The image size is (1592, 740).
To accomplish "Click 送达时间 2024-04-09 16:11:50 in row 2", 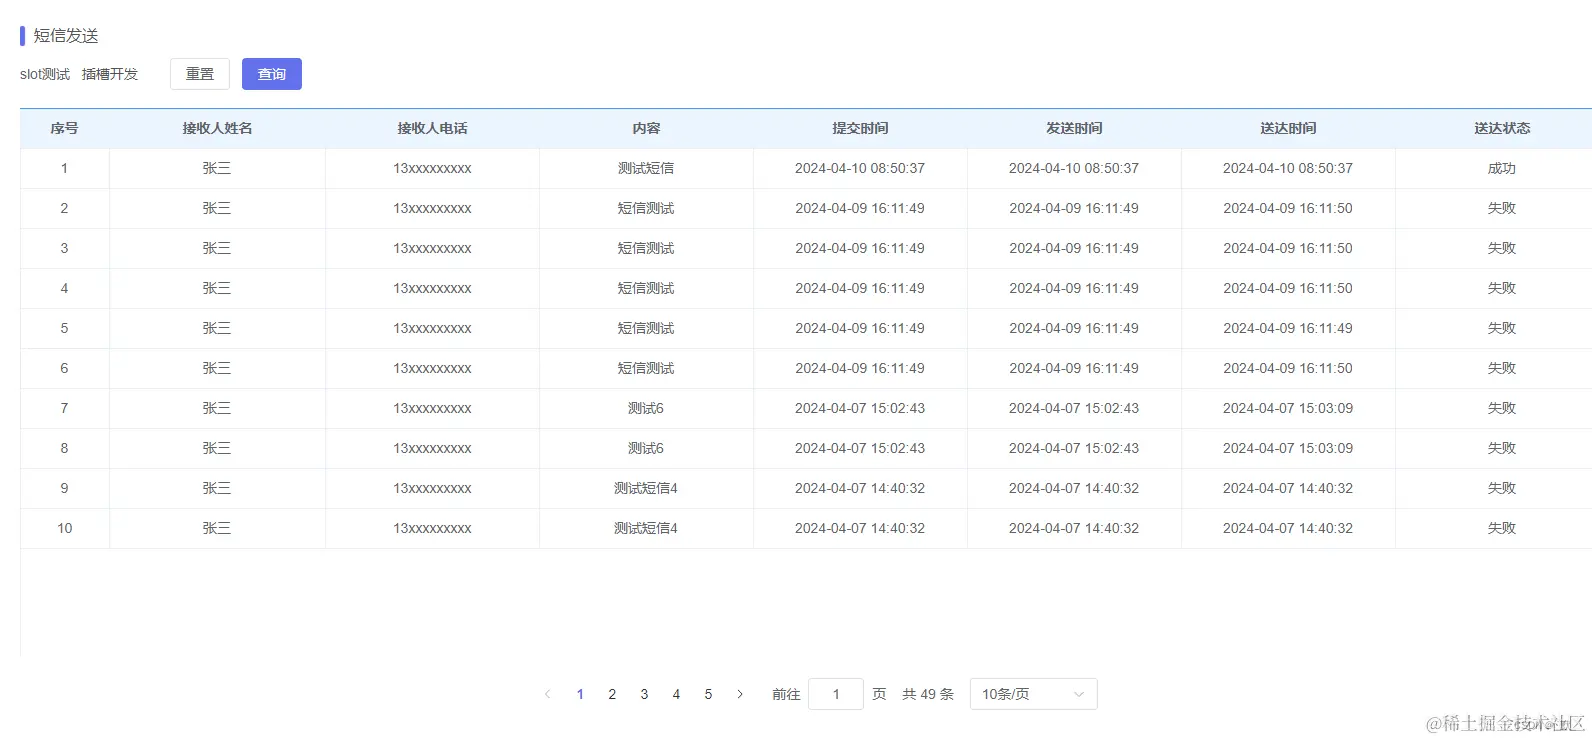I will click(1288, 208).
